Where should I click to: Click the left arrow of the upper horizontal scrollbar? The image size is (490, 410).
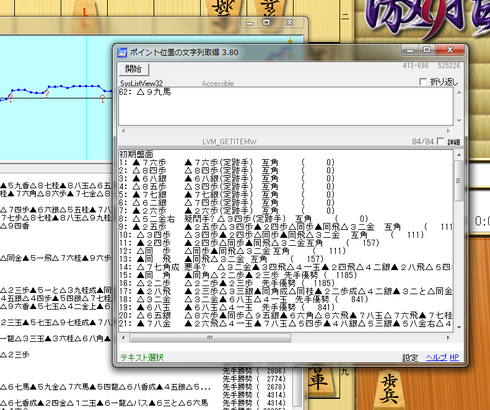123,131
